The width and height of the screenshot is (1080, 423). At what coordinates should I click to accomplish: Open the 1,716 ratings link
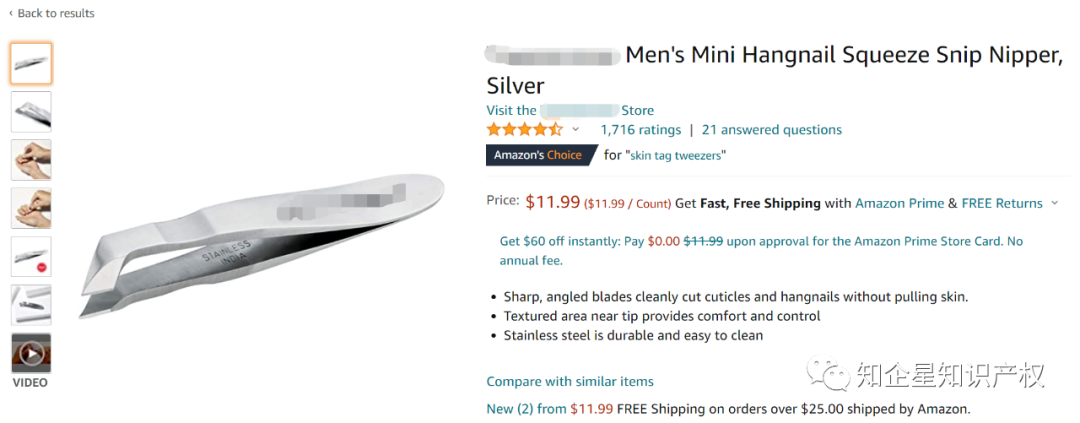pos(640,130)
